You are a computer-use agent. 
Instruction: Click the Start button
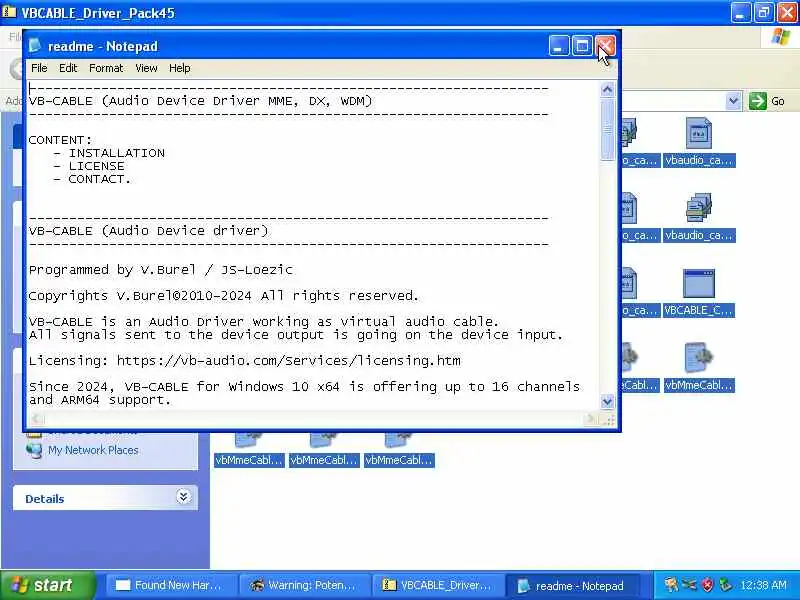pos(47,585)
